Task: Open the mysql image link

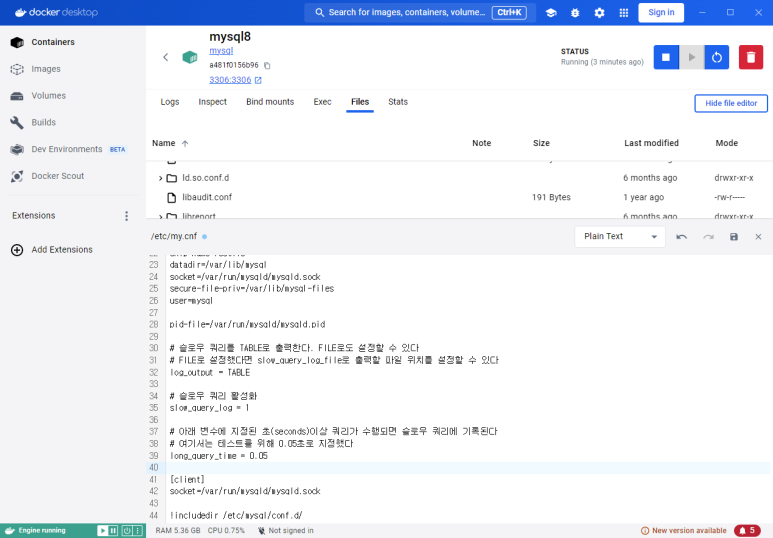Action: tap(221, 50)
